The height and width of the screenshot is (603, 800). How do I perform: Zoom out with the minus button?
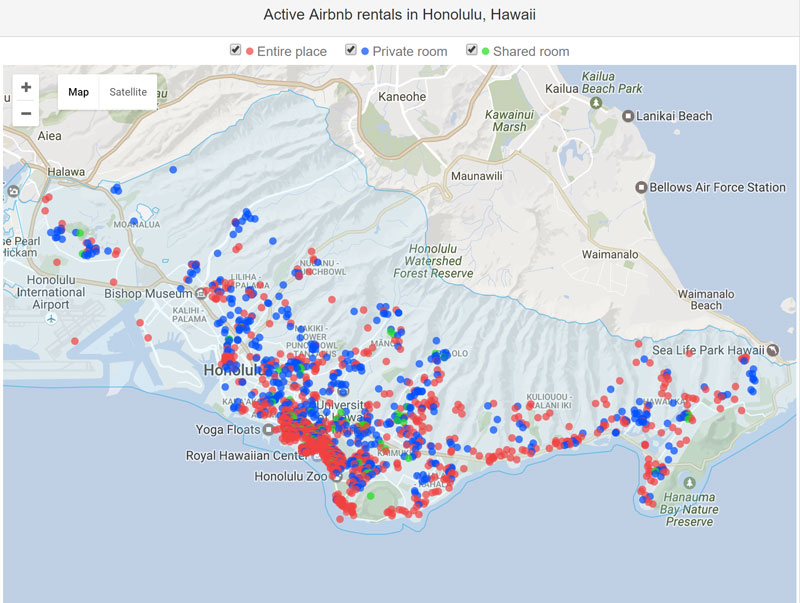[x=26, y=113]
